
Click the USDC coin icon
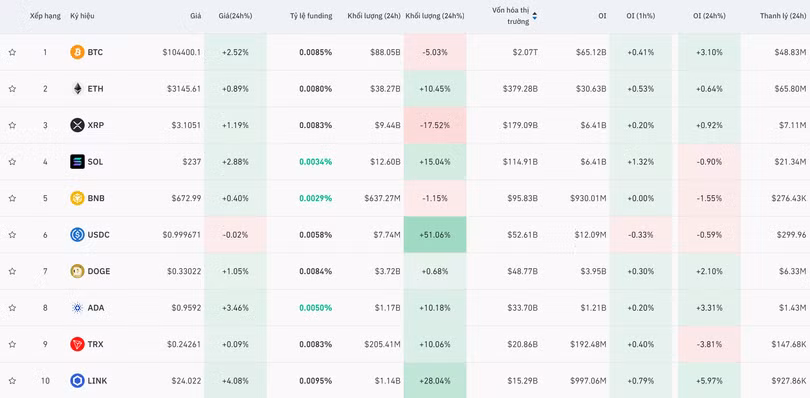[77, 235]
